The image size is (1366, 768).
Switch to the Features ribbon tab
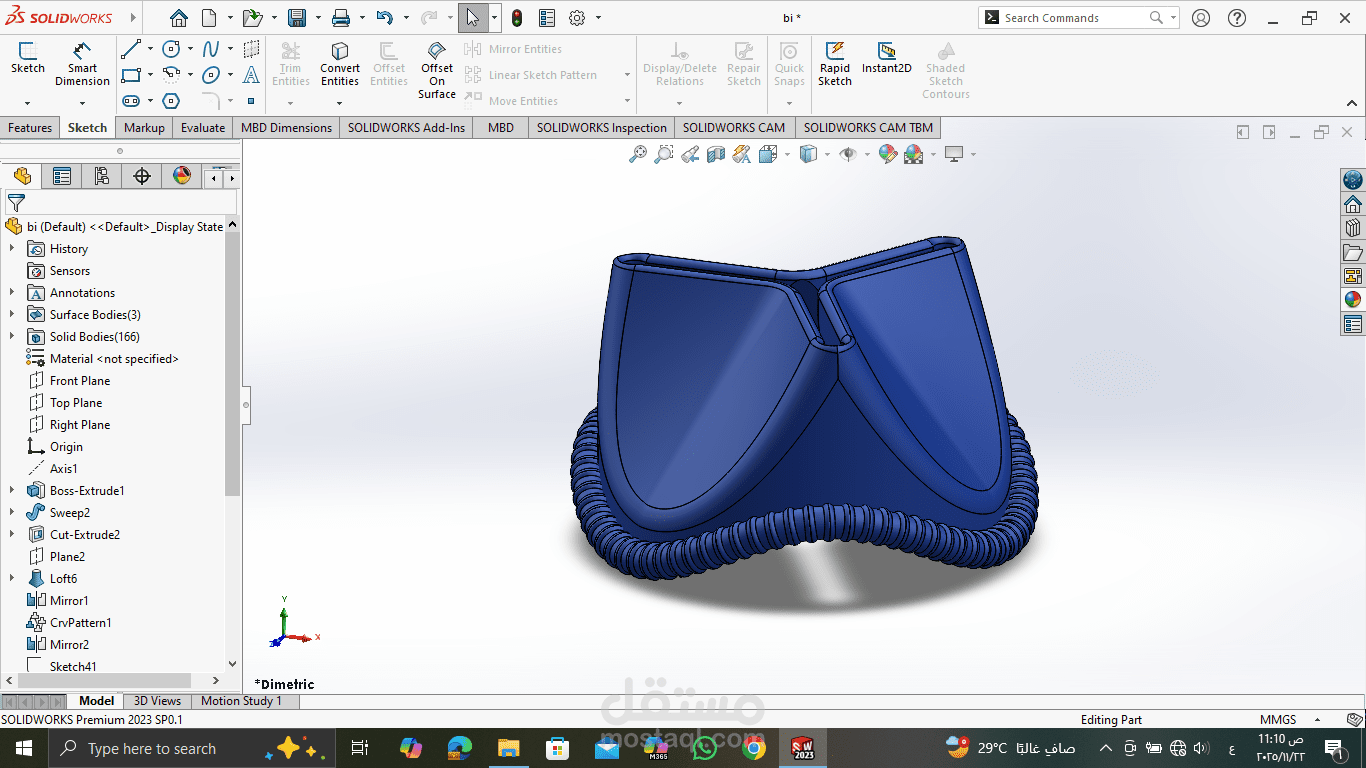[30, 127]
